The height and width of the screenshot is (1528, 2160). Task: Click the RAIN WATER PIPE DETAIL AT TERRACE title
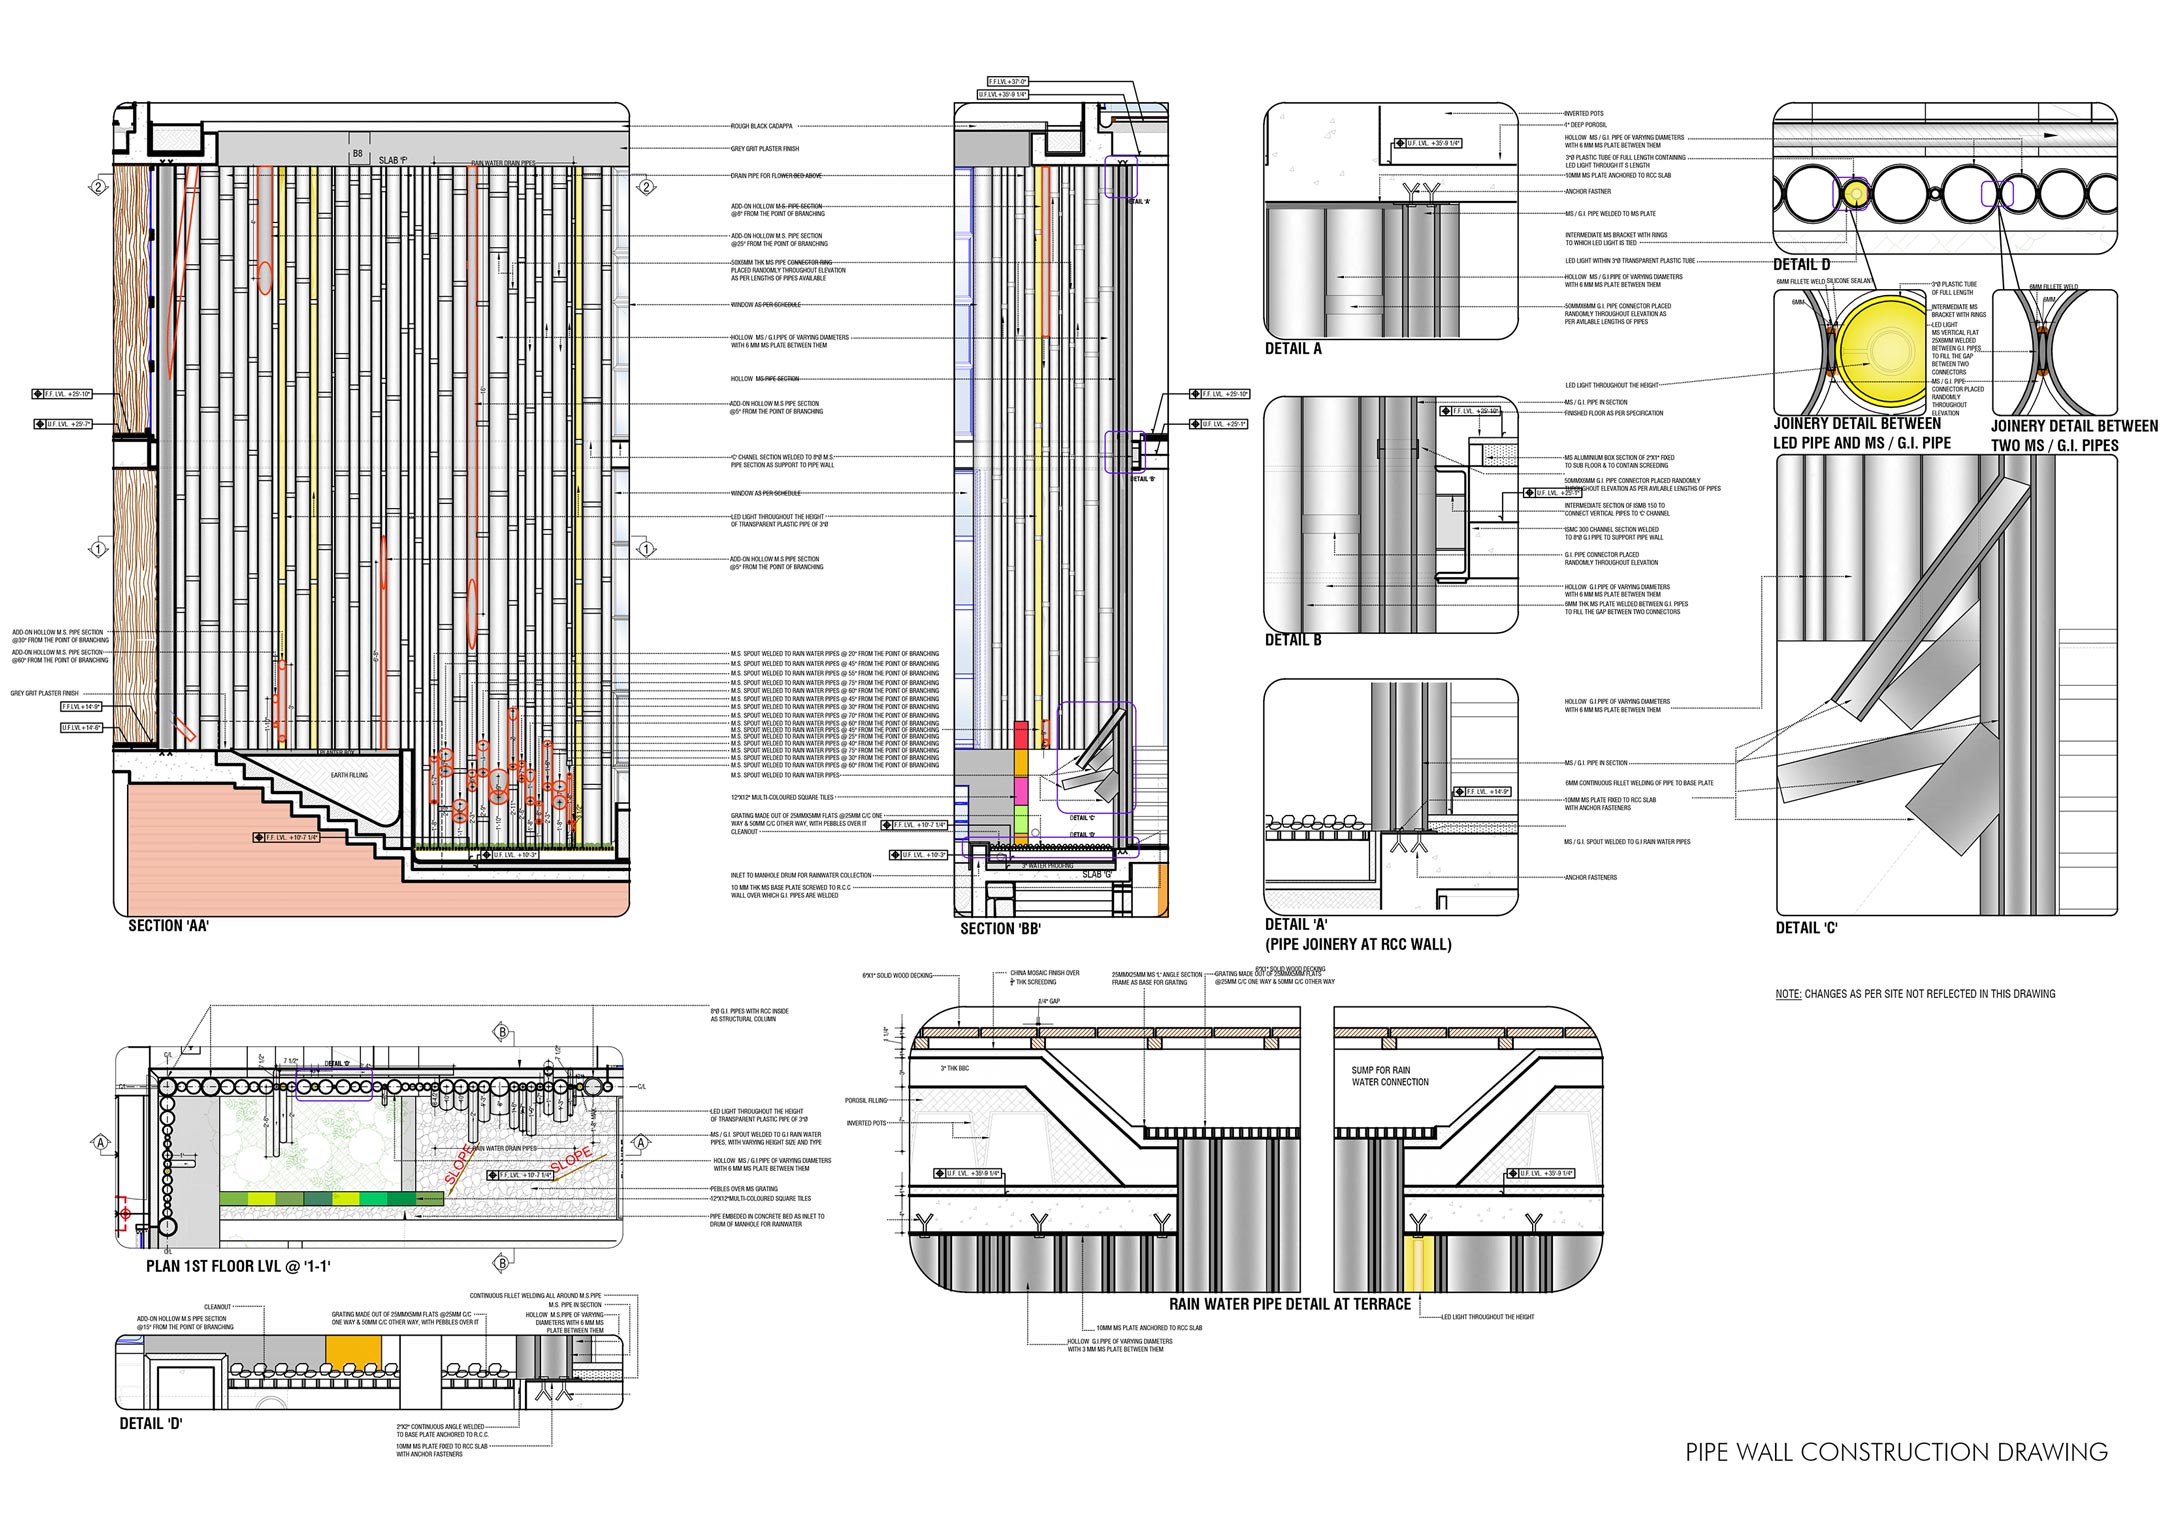tap(1289, 1304)
